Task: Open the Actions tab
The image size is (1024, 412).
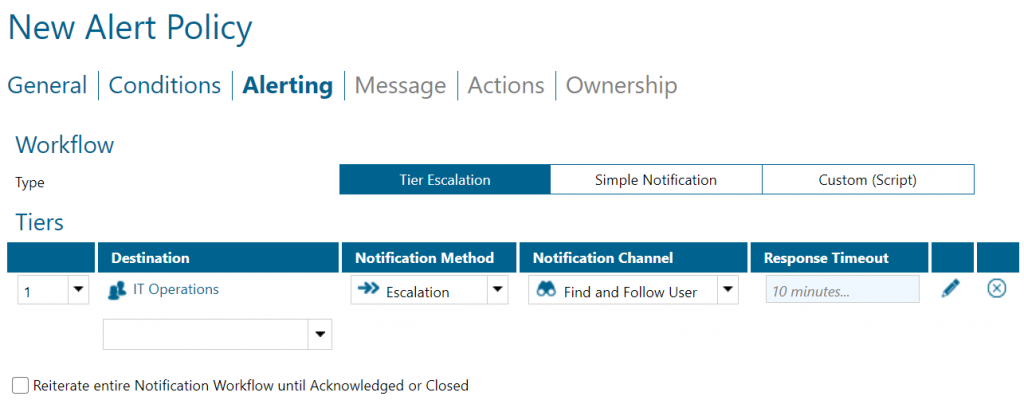Action: (506, 86)
